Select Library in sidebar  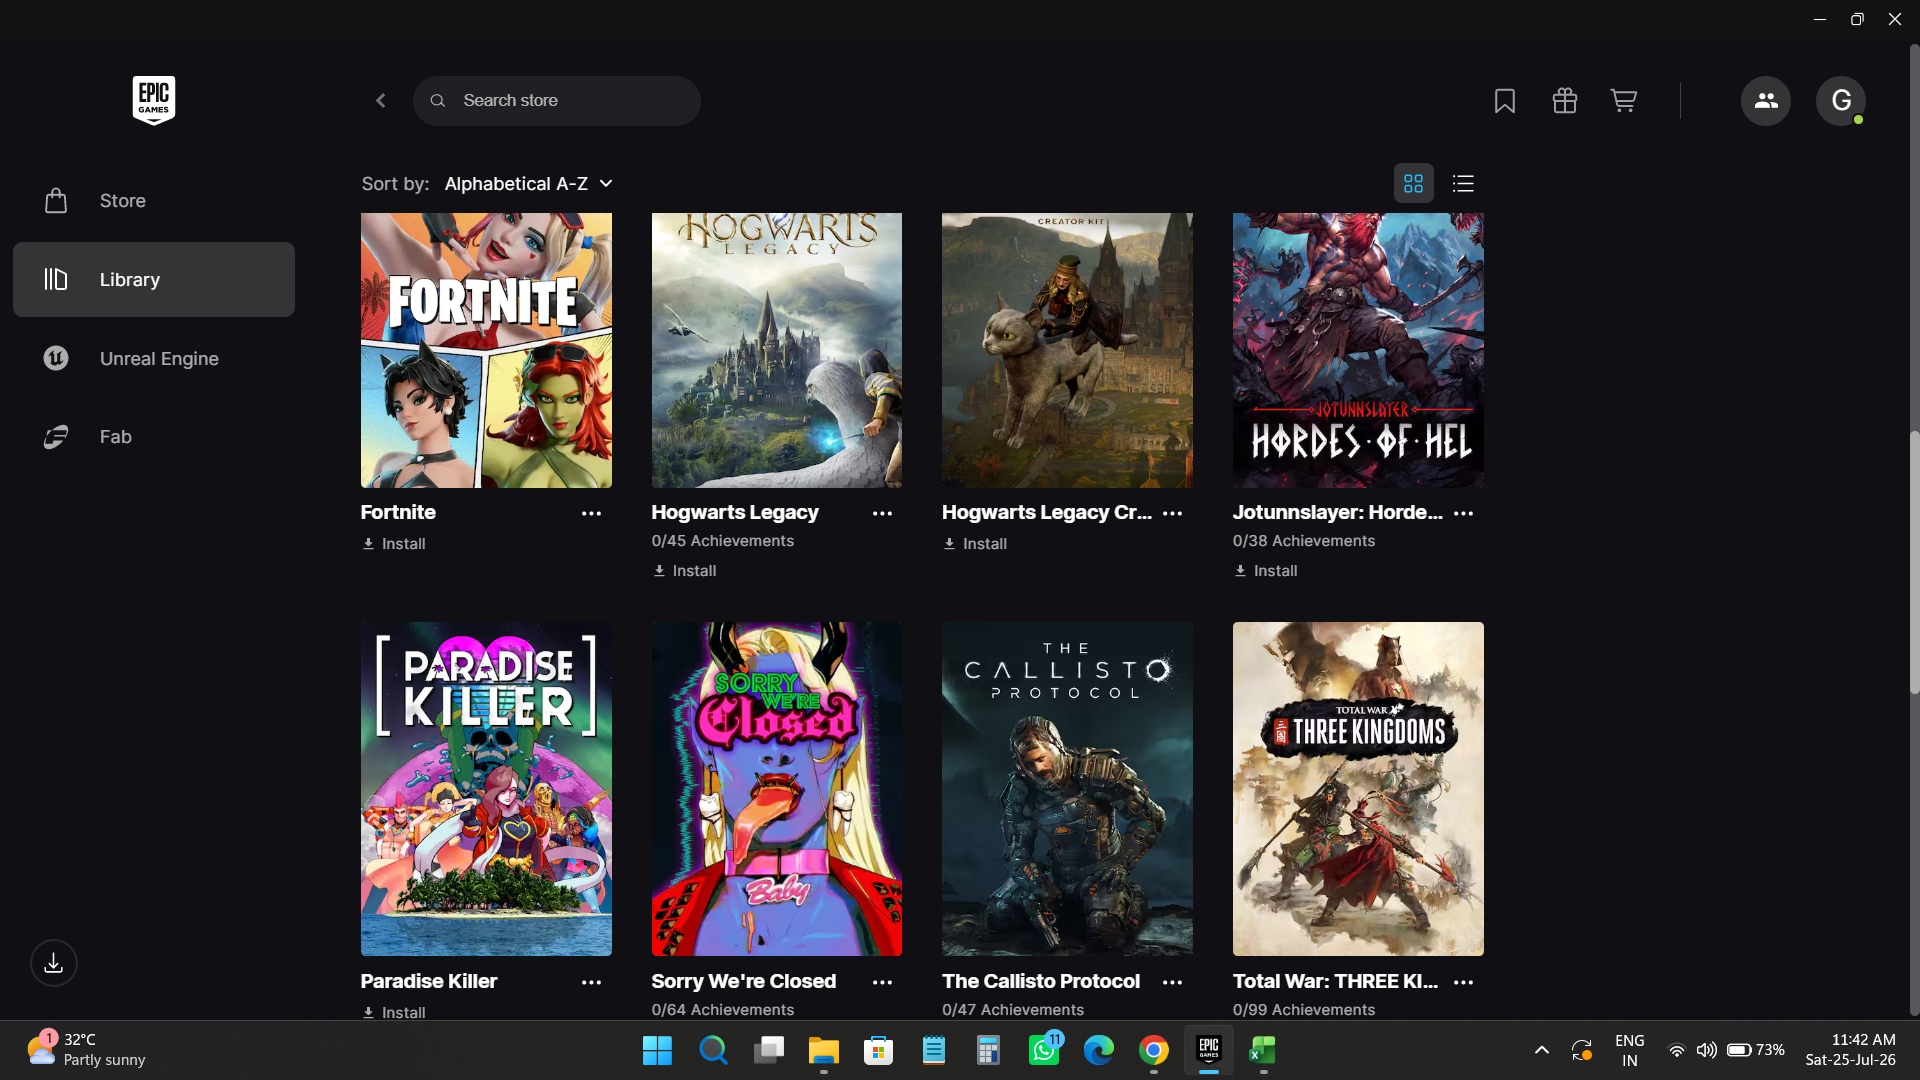(154, 280)
